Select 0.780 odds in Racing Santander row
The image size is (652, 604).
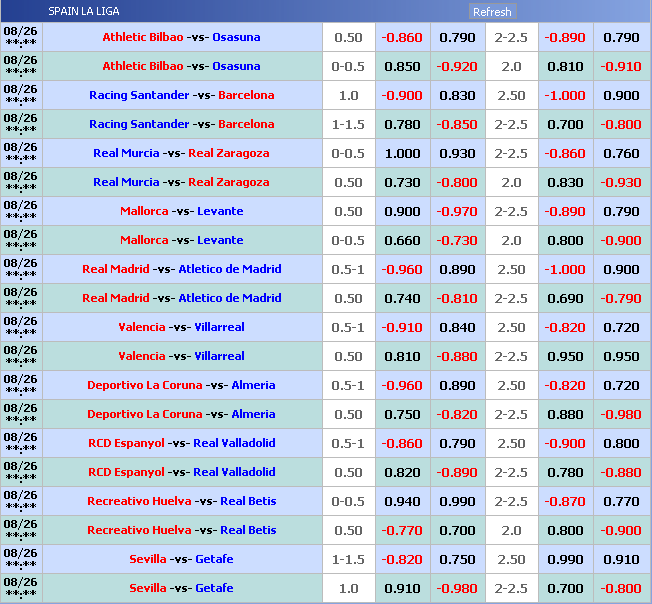pos(402,124)
